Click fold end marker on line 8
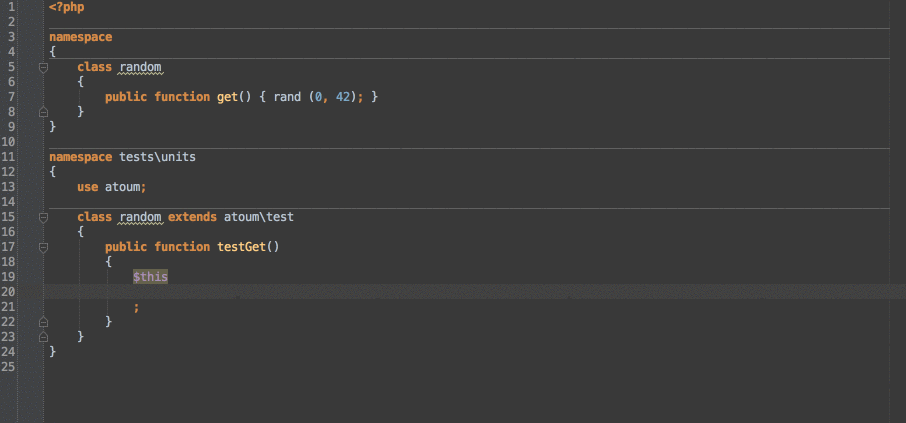Image resolution: width=906 pixels, height=423 pixels. click(43, 112)
